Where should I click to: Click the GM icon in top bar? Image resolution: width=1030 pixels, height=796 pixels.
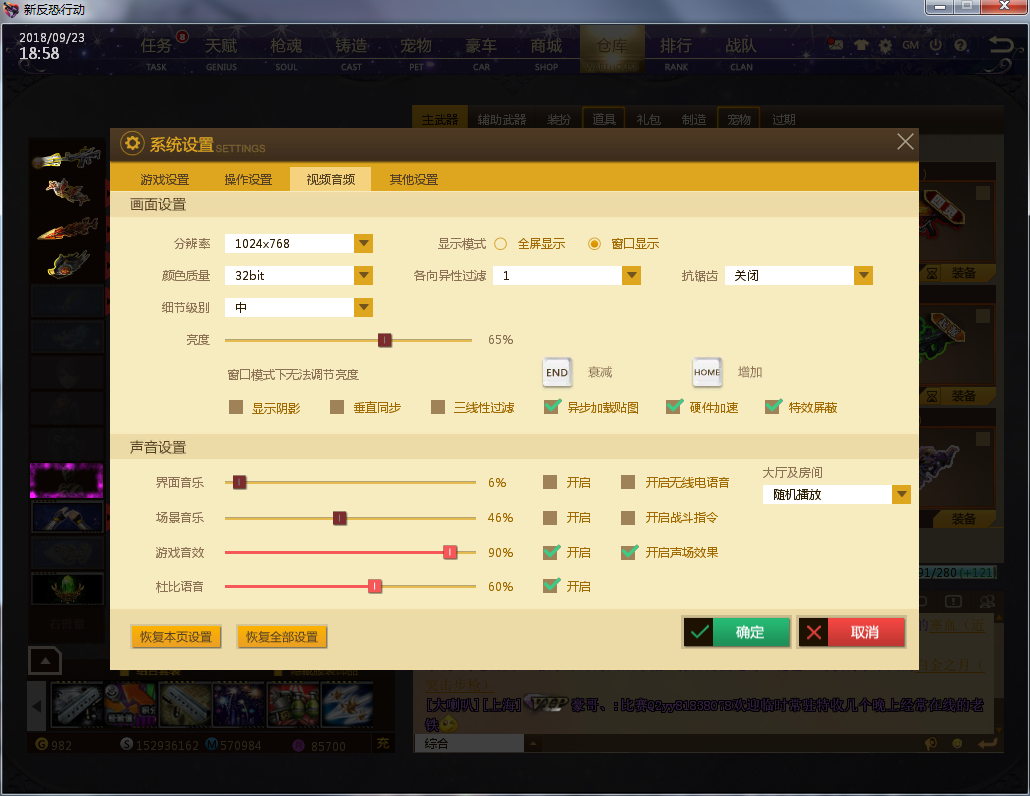click(x=910, y=45)
